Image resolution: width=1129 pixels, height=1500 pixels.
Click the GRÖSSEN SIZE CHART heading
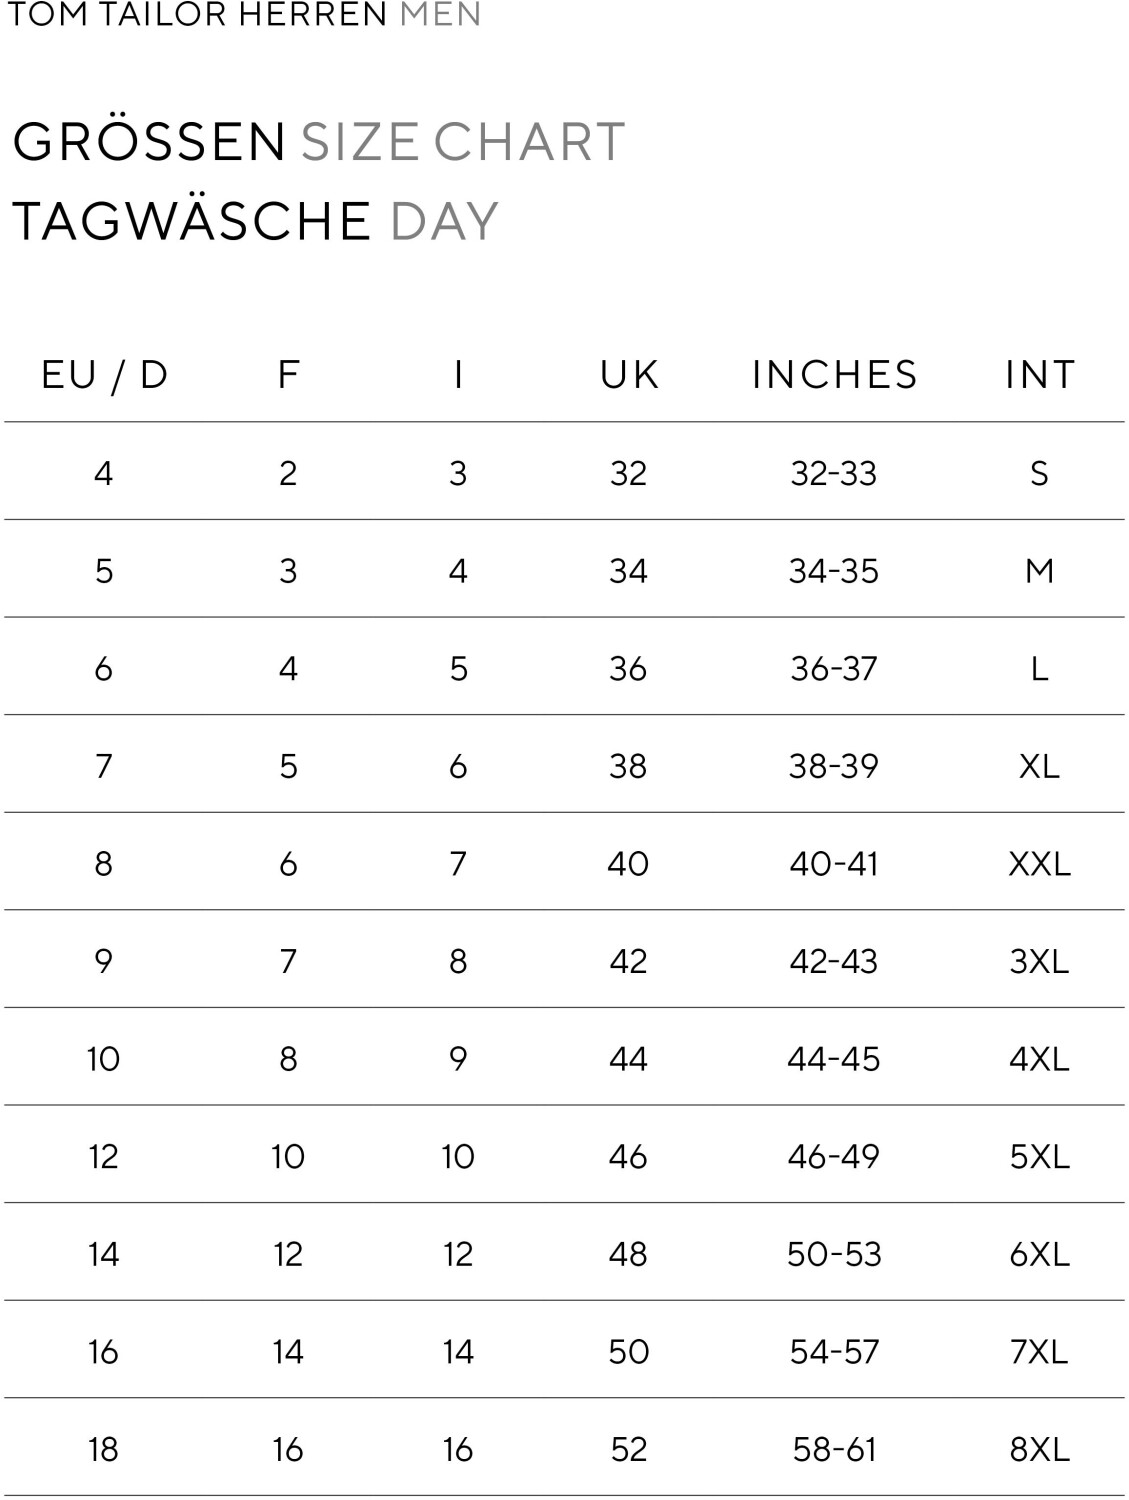pos(319,142)
